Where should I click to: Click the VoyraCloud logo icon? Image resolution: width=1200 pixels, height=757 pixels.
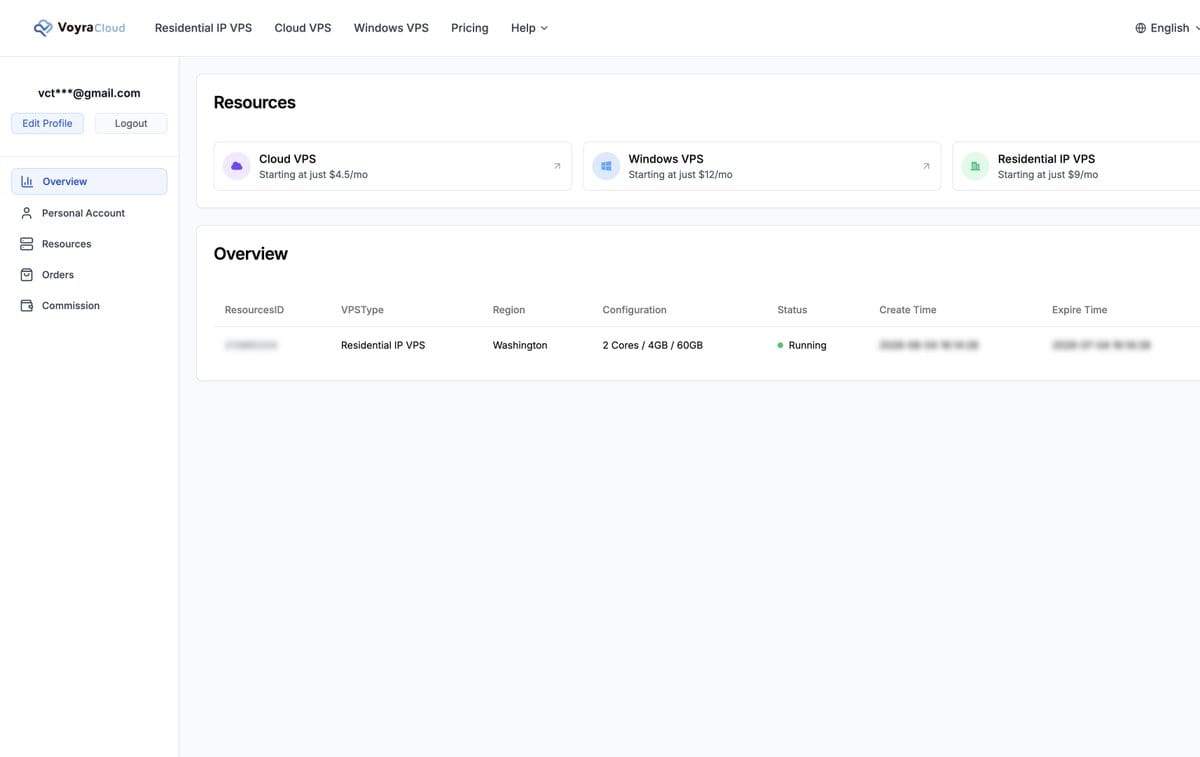point(43,28)
